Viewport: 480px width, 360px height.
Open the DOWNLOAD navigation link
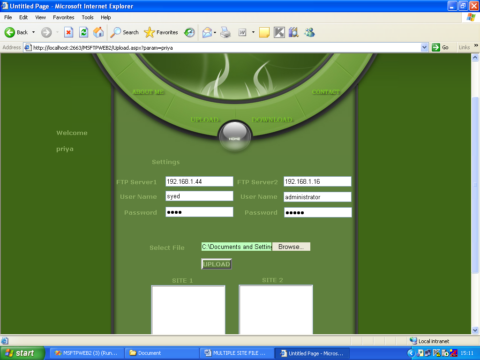pos(273,119)
